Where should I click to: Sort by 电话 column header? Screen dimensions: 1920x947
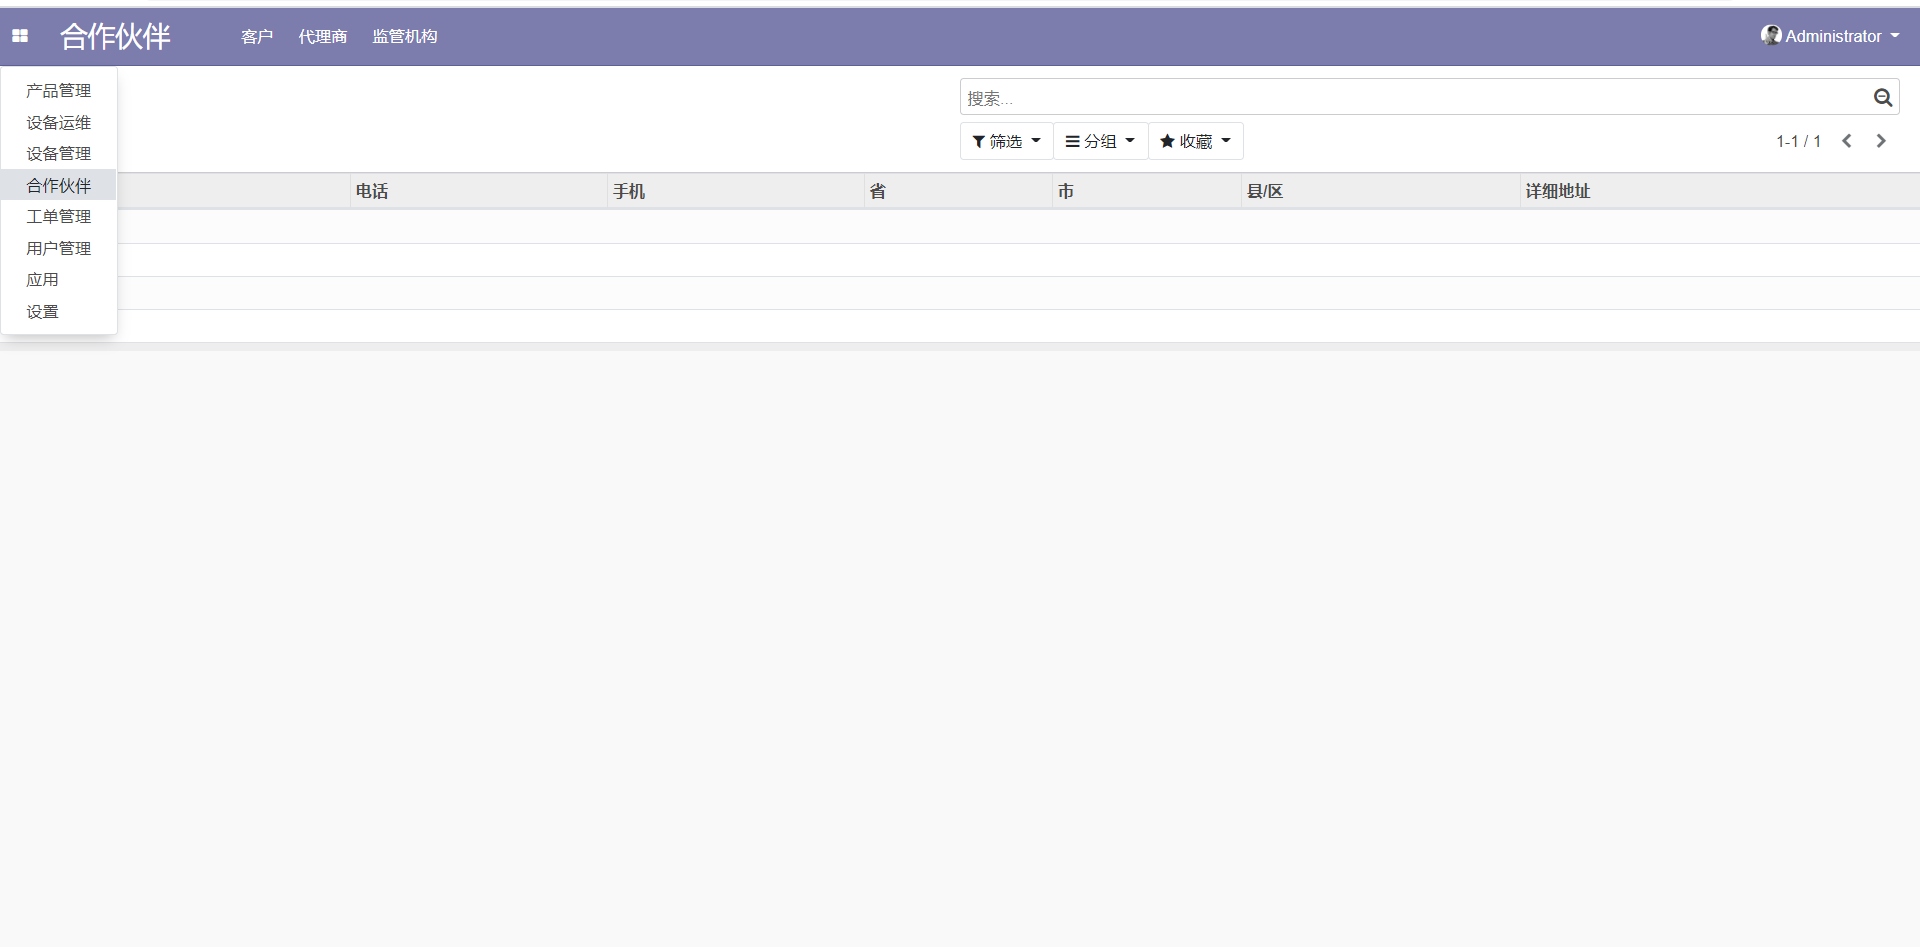479,191
